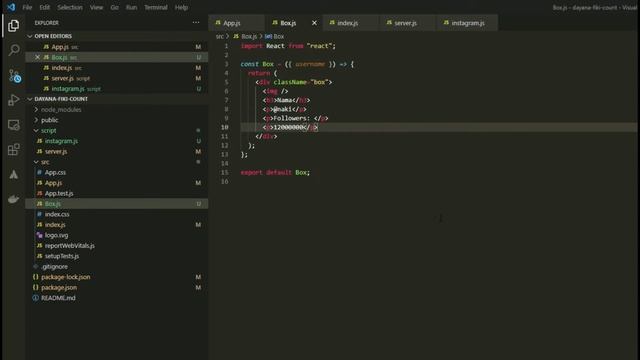Open the Search view in activity bar
The height and width of the screenshot is (360, 640).
click(13, 50)
